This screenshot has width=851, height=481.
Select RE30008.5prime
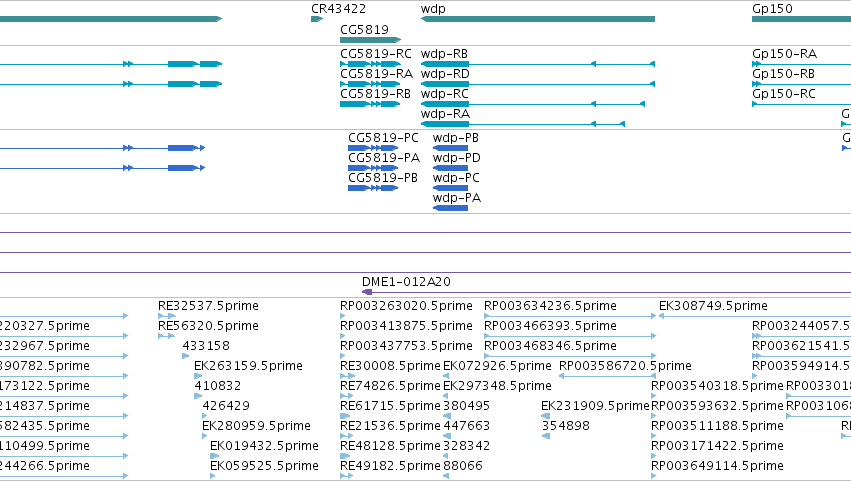390,366
